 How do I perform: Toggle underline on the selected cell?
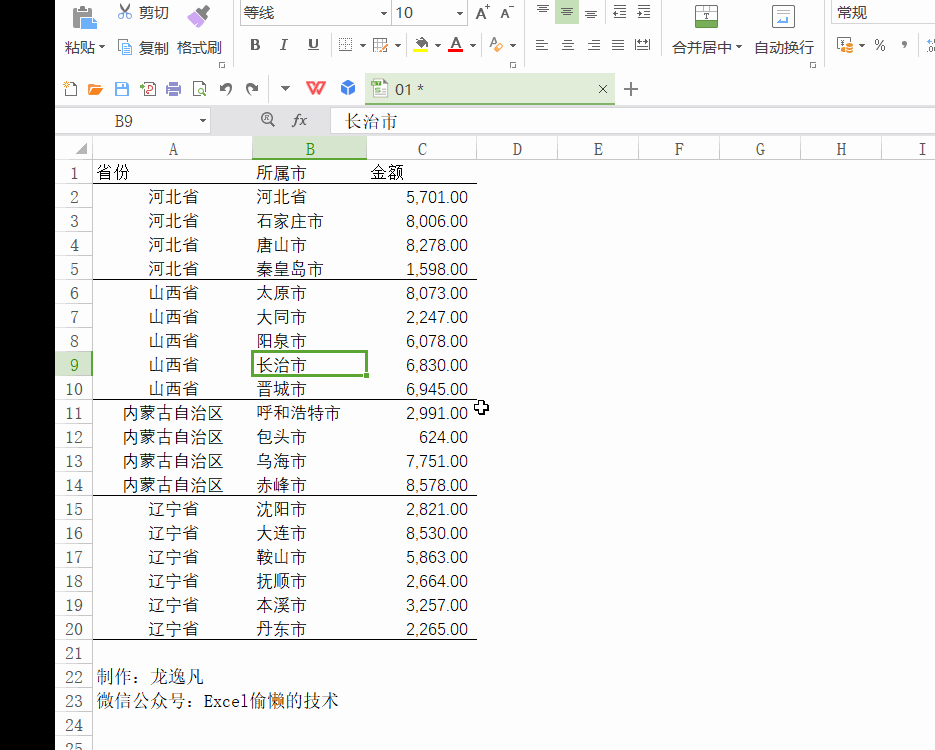(312, 45)
